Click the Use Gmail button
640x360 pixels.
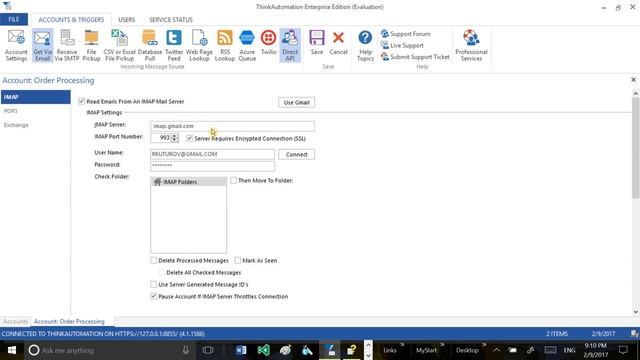pyautogui.click(x=297, y=102)
